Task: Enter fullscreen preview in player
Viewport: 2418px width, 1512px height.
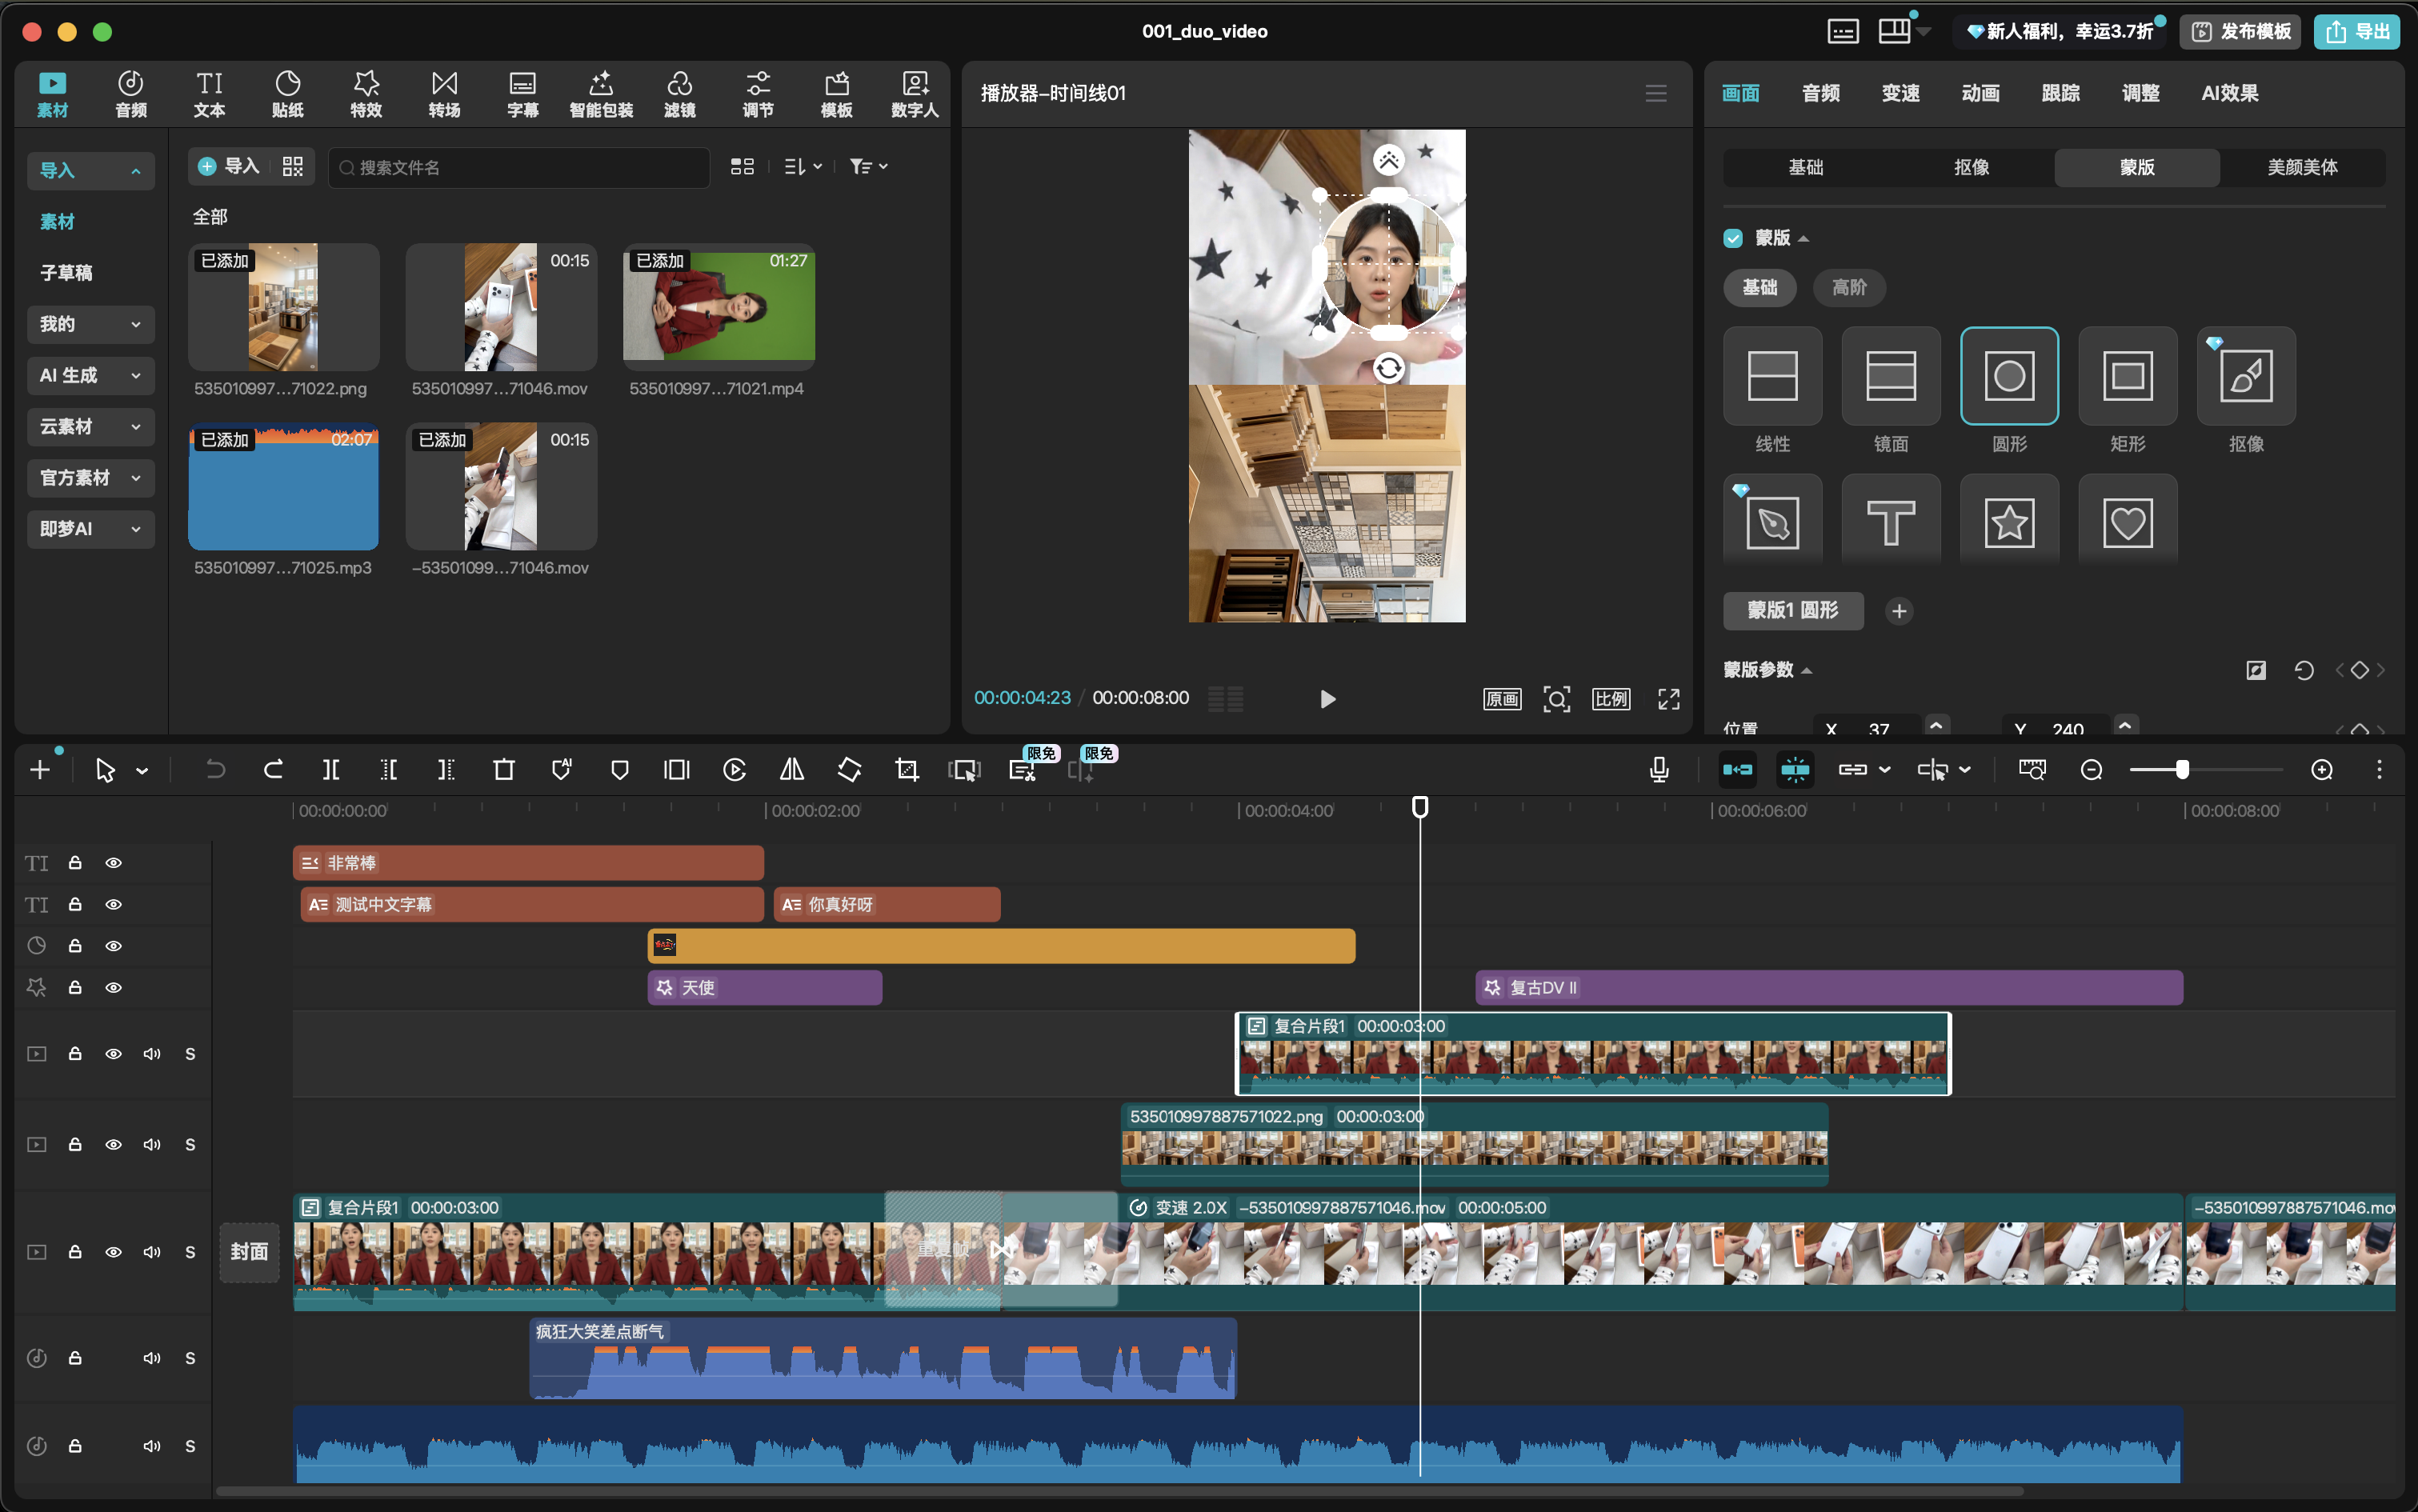Action: pyautogui.click(x=1668, y=699)
